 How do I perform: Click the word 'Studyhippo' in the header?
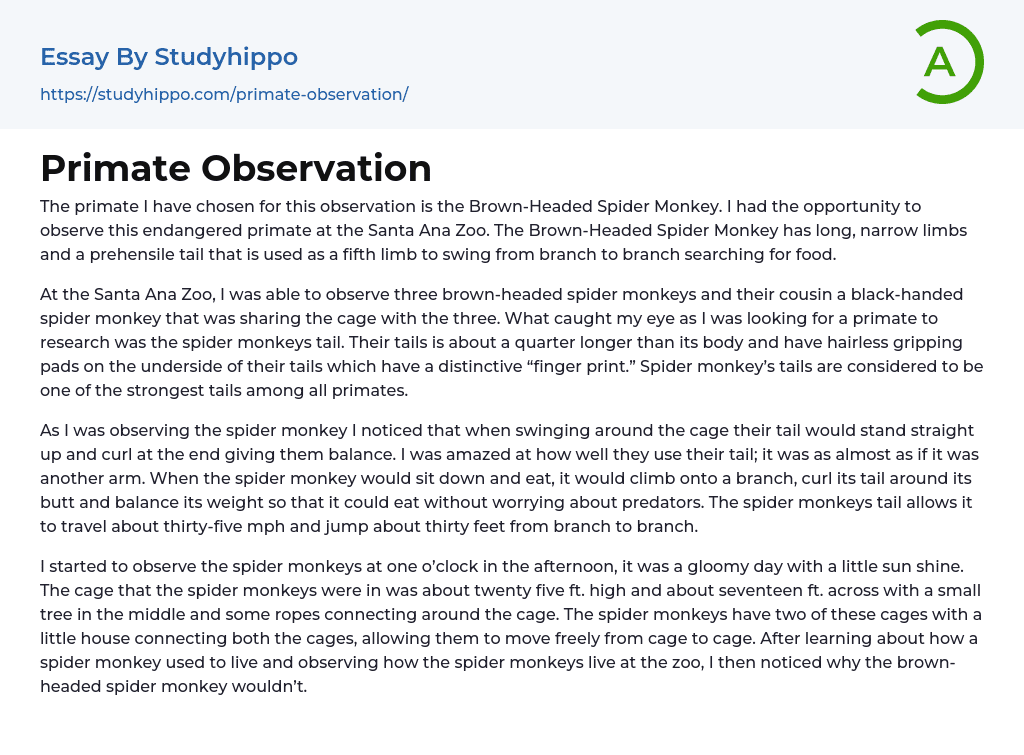pyautogui.click(x=226, y=57)
